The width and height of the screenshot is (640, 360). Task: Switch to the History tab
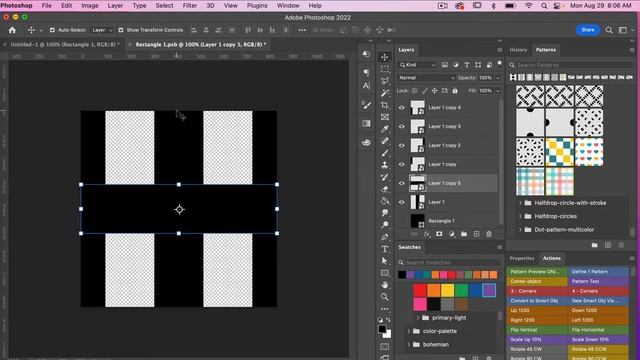click(x=518, y=50)
